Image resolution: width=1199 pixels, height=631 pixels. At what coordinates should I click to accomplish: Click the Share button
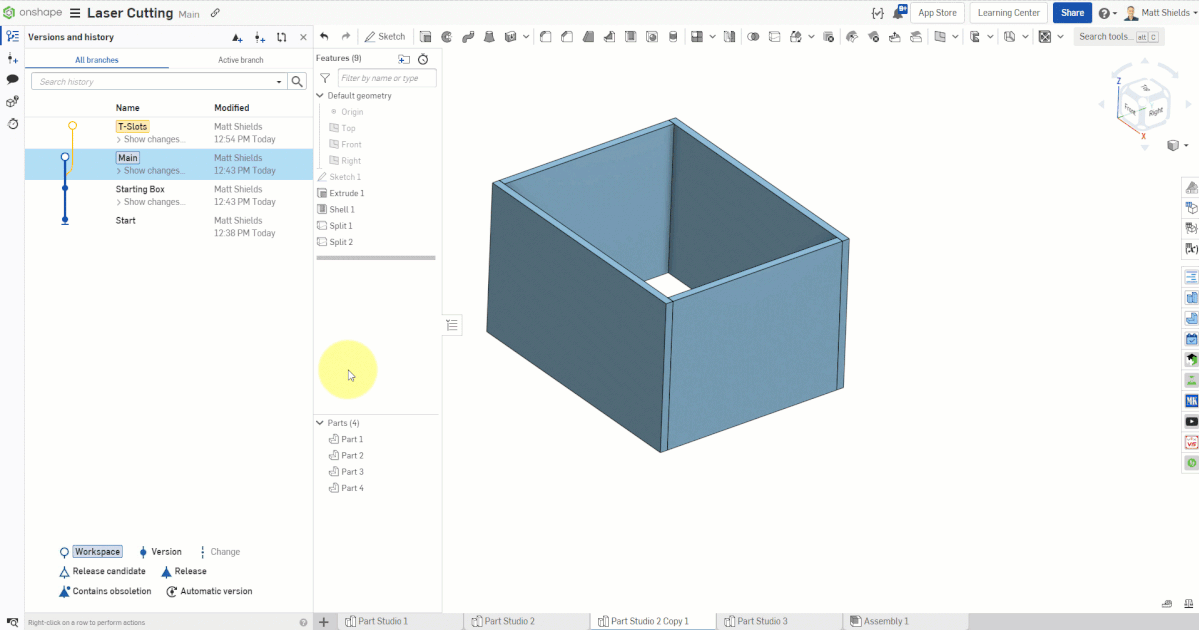point(1072,13)
